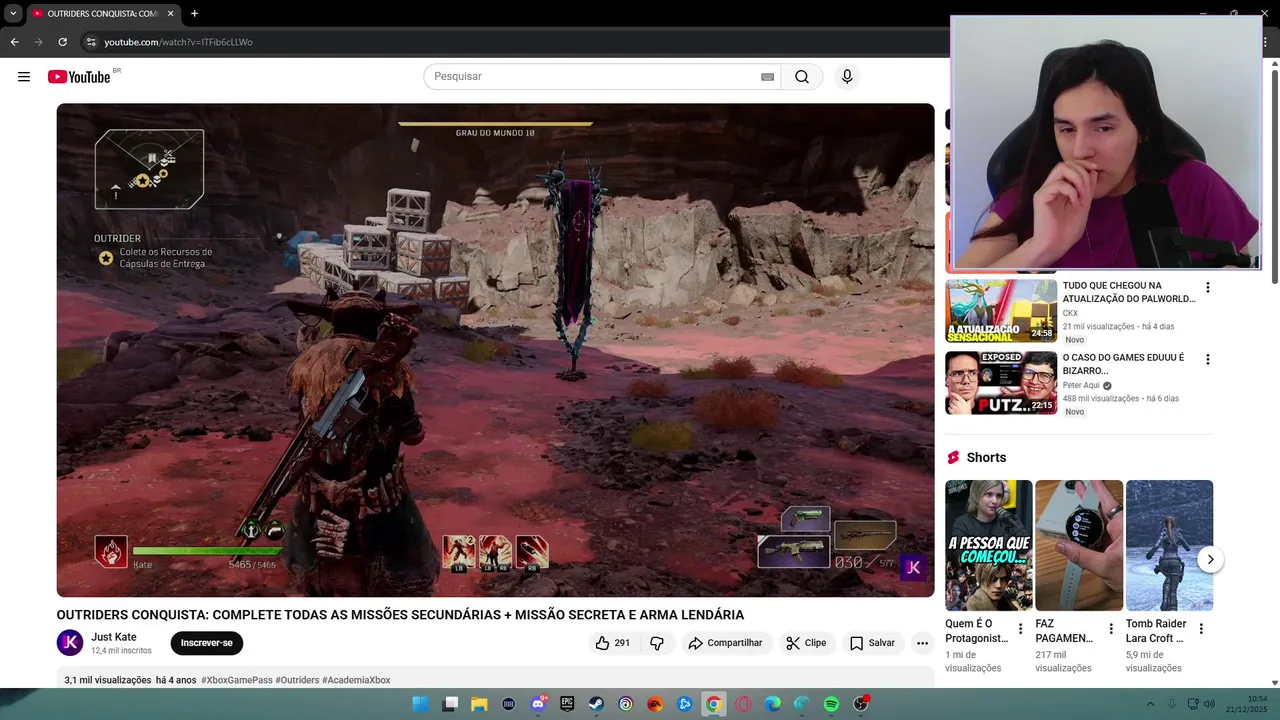
Task: Dislike the video with thumbs down
Action: tap(657, 643)
